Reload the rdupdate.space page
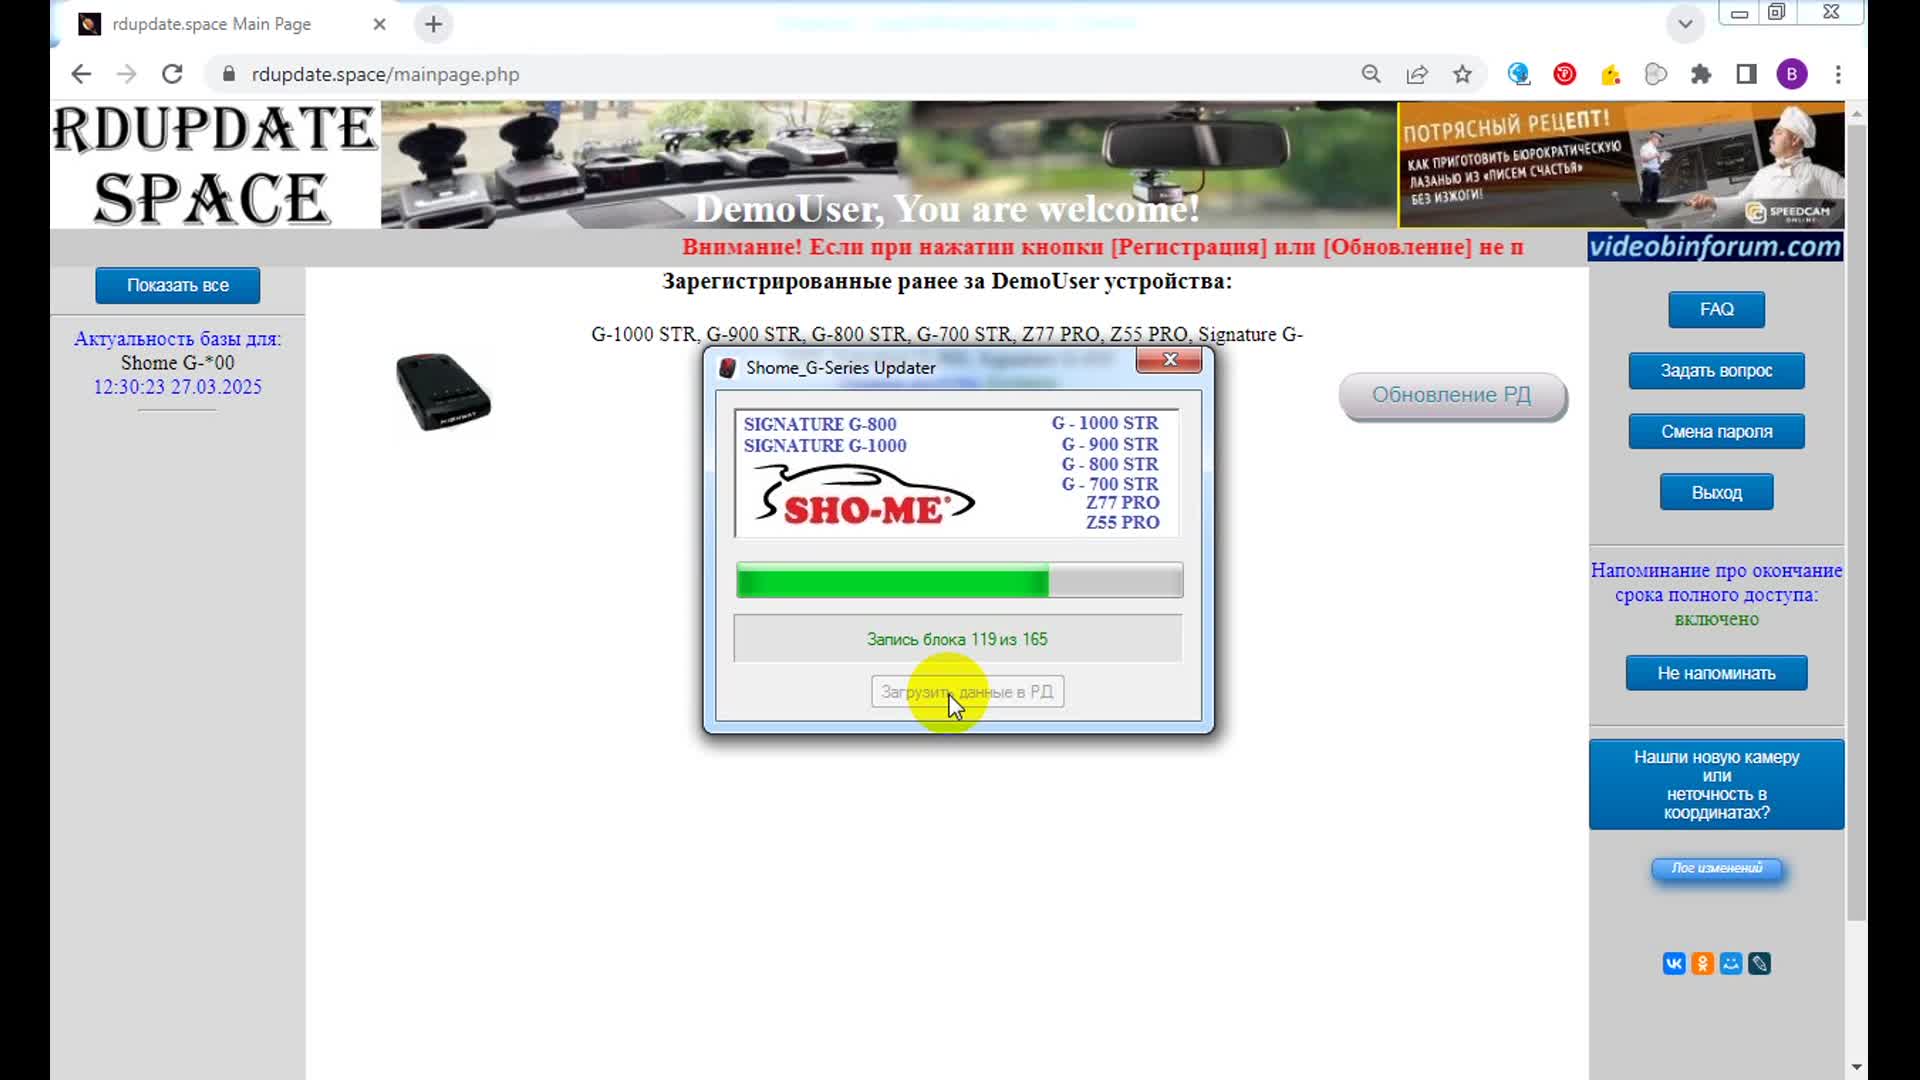 coord(172,74)
